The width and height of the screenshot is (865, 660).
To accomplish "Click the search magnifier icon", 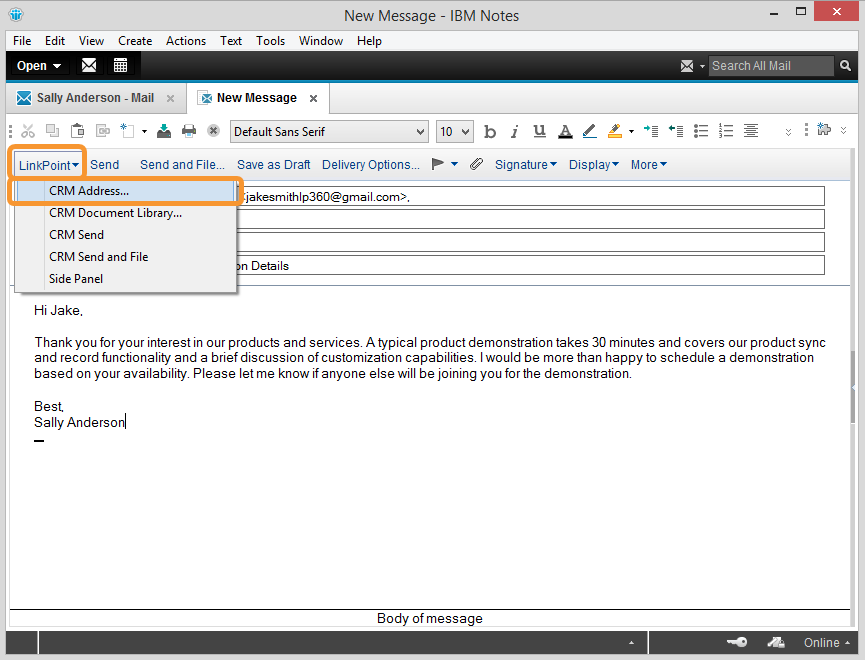I will (845, 66).
